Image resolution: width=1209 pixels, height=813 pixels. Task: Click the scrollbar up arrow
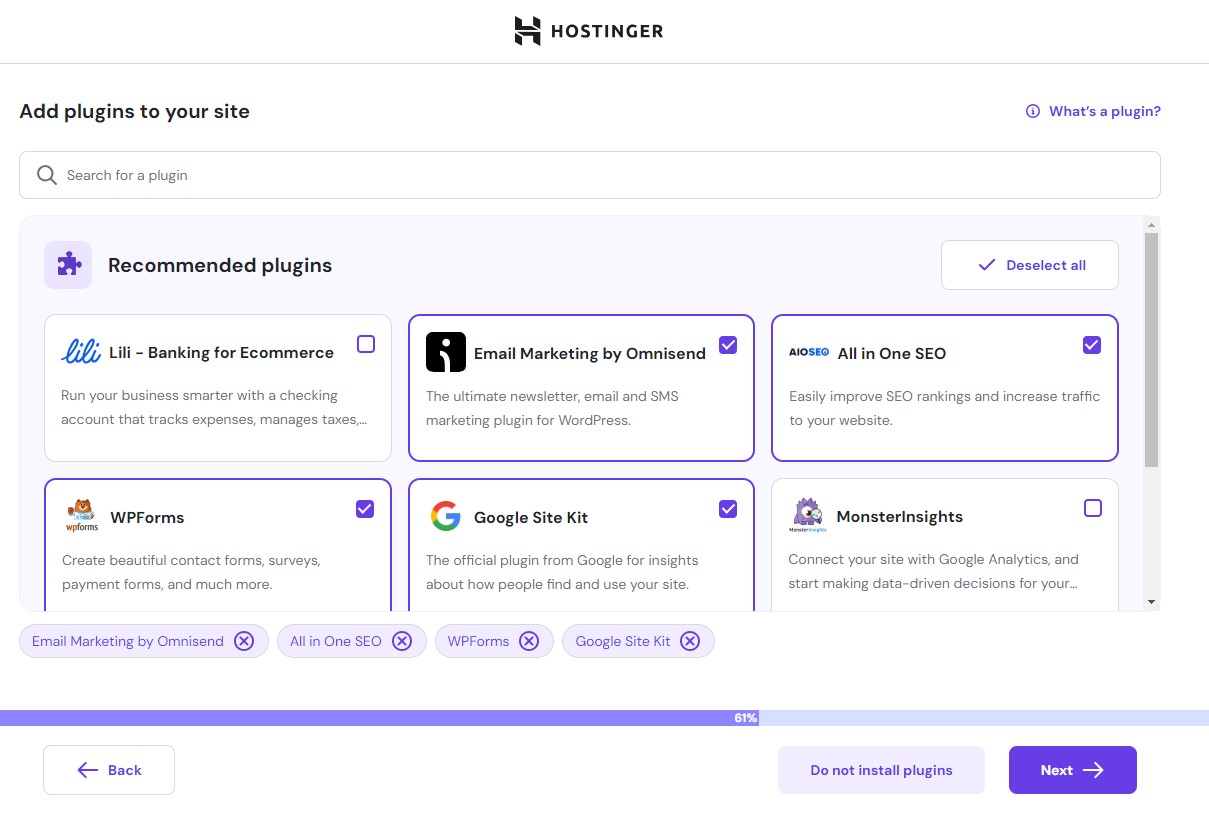click(x=1152, y=224)
